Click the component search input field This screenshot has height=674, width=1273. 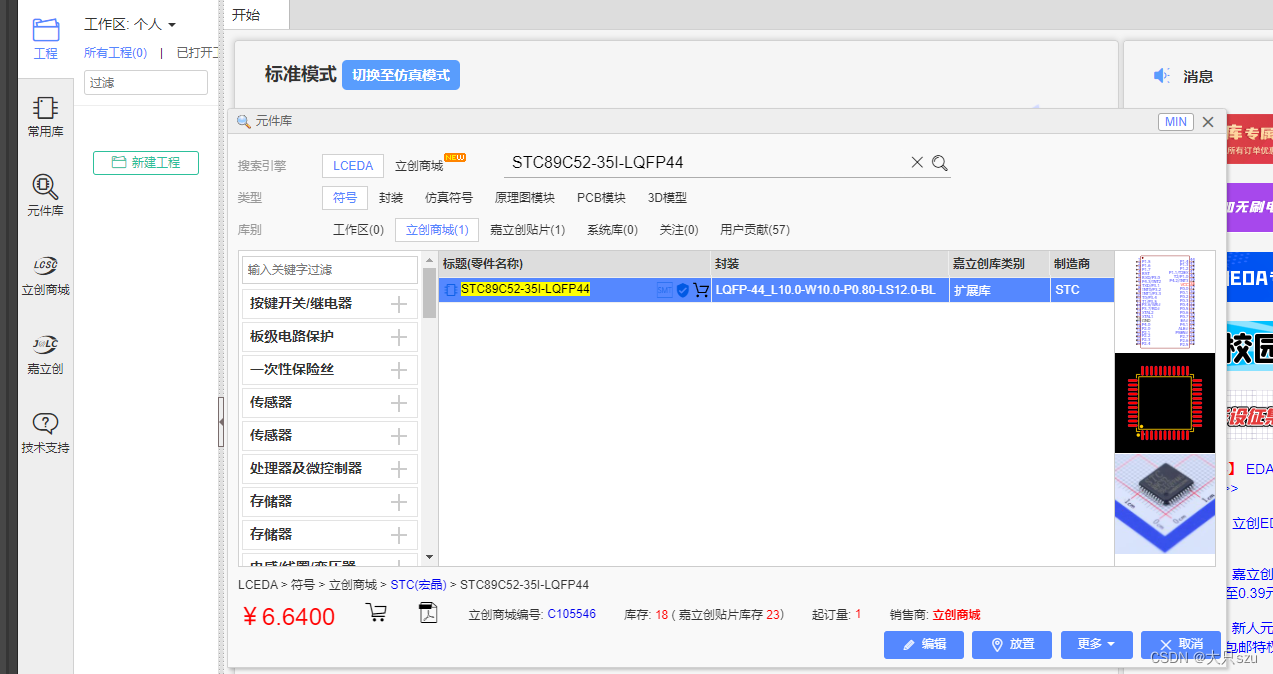(x=706, y=163)
